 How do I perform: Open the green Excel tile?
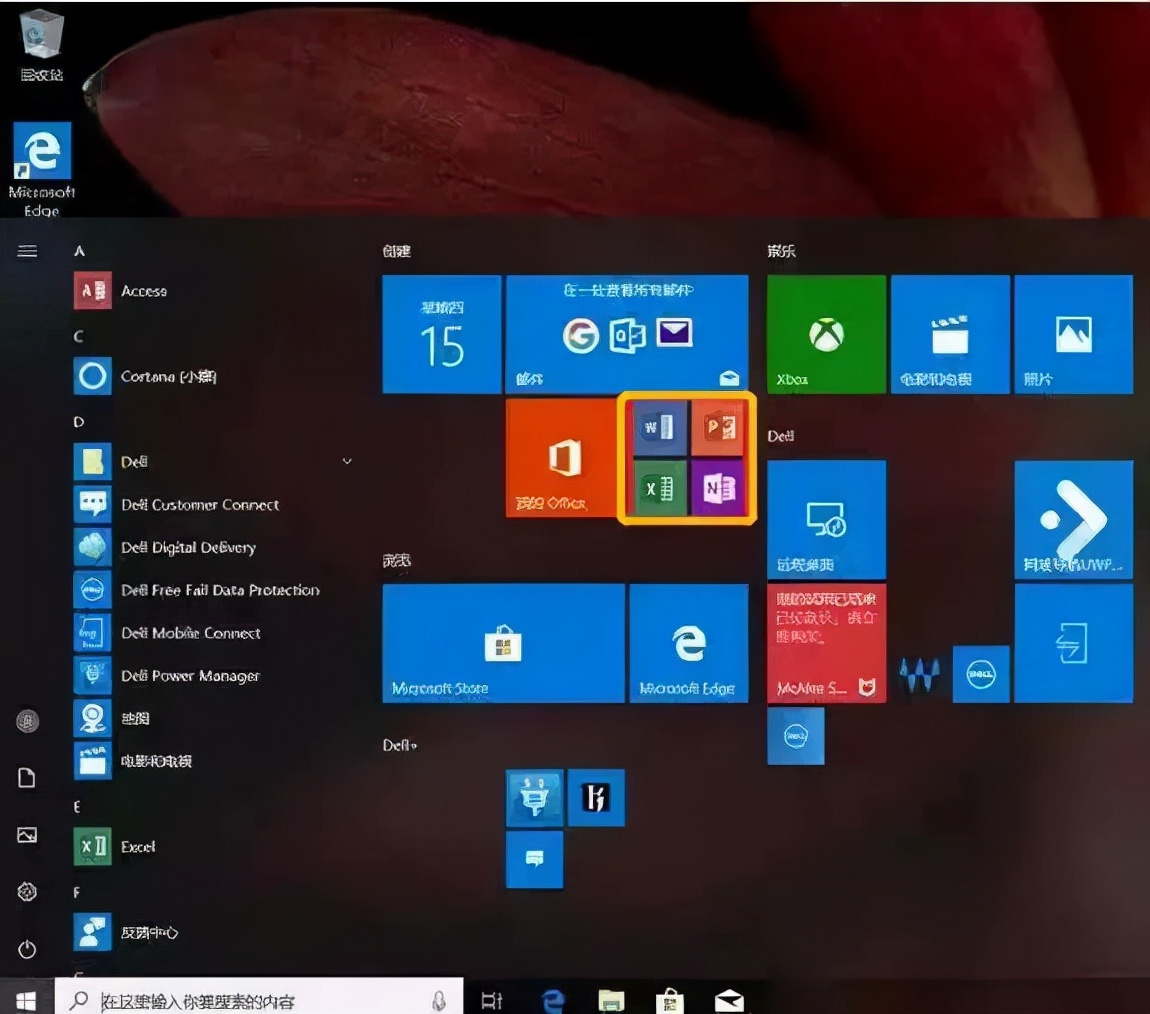[x=659, y=487]
